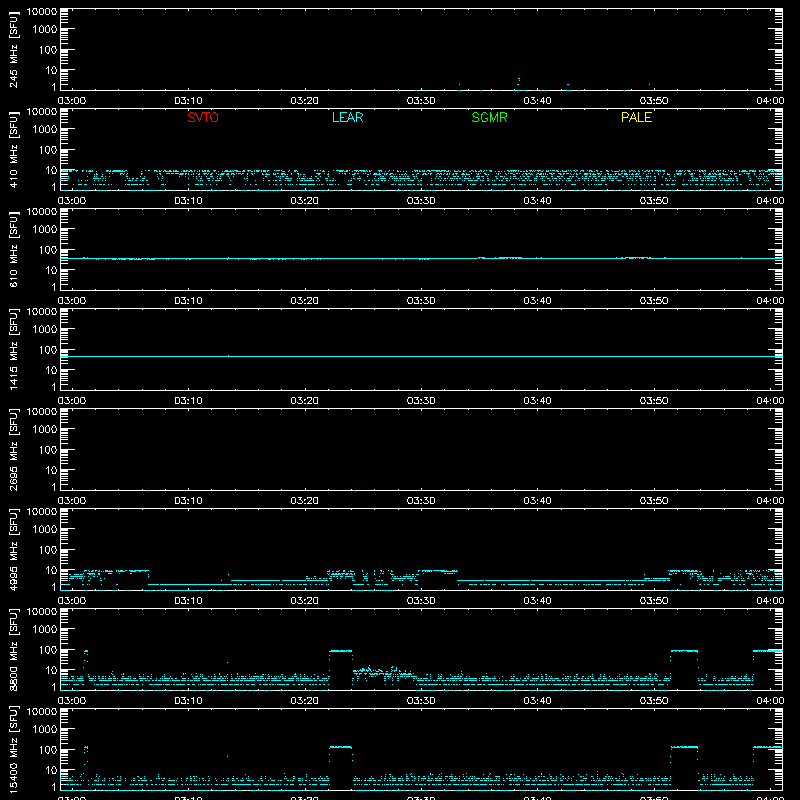This screenshot has width=800, height=800.
Task: Click 03:10 tick under the 245 MHz panel
Action: pos(188,101)
